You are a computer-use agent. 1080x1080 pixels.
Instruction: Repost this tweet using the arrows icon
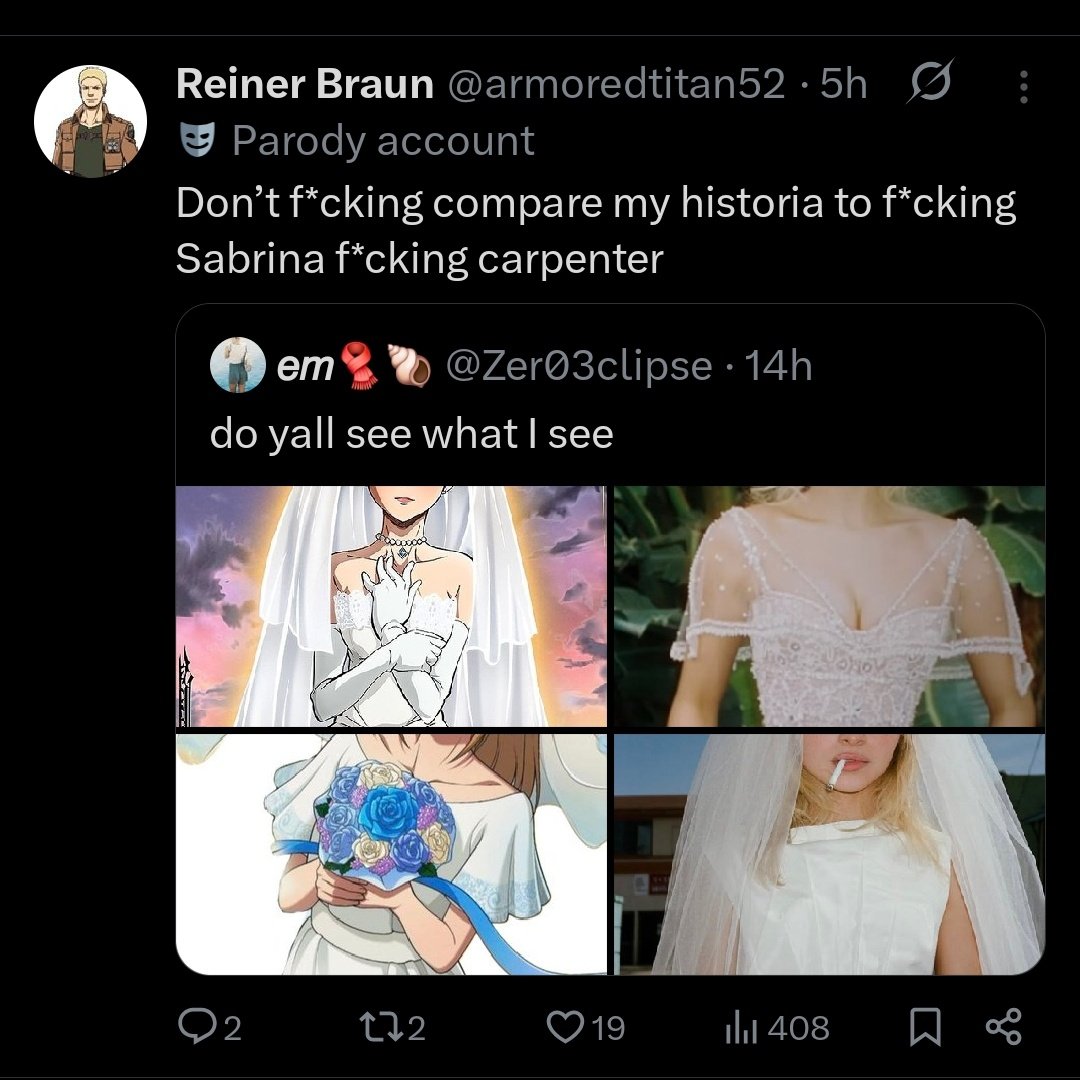coord(381,1027)
